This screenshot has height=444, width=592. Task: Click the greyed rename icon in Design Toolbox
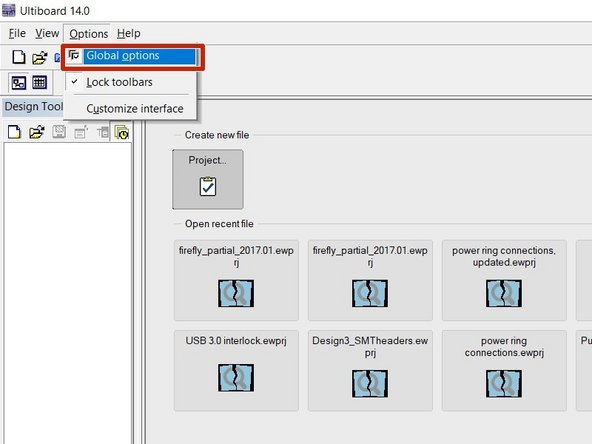(x=102, y=132)
